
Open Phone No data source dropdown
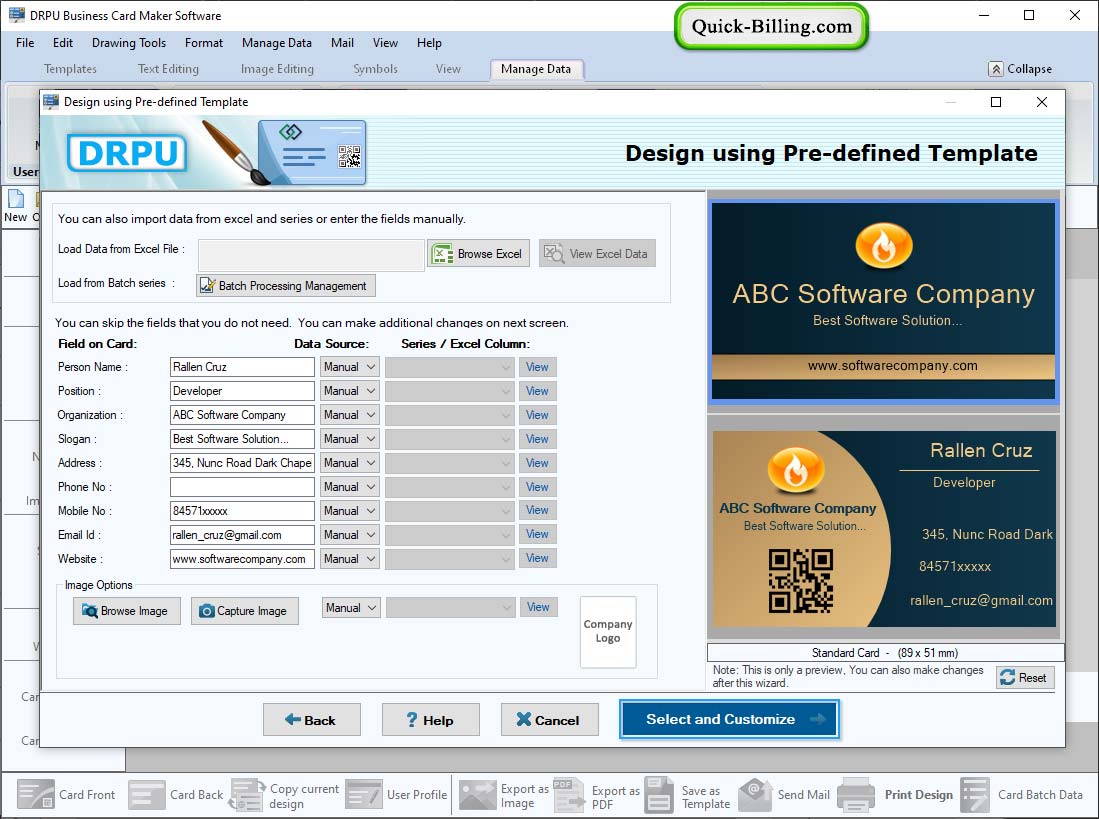[x=350, y=487]
